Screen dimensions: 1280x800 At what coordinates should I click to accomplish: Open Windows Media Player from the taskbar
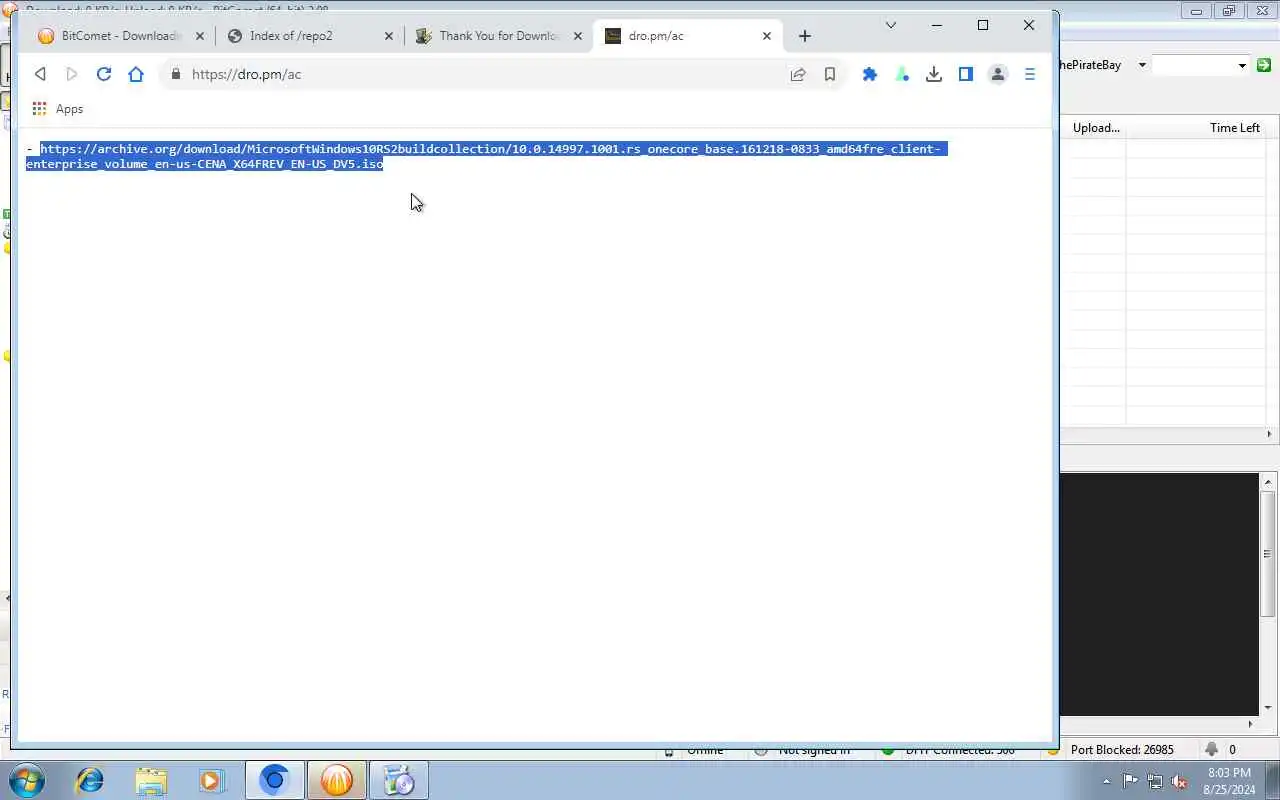pos(212,780)
